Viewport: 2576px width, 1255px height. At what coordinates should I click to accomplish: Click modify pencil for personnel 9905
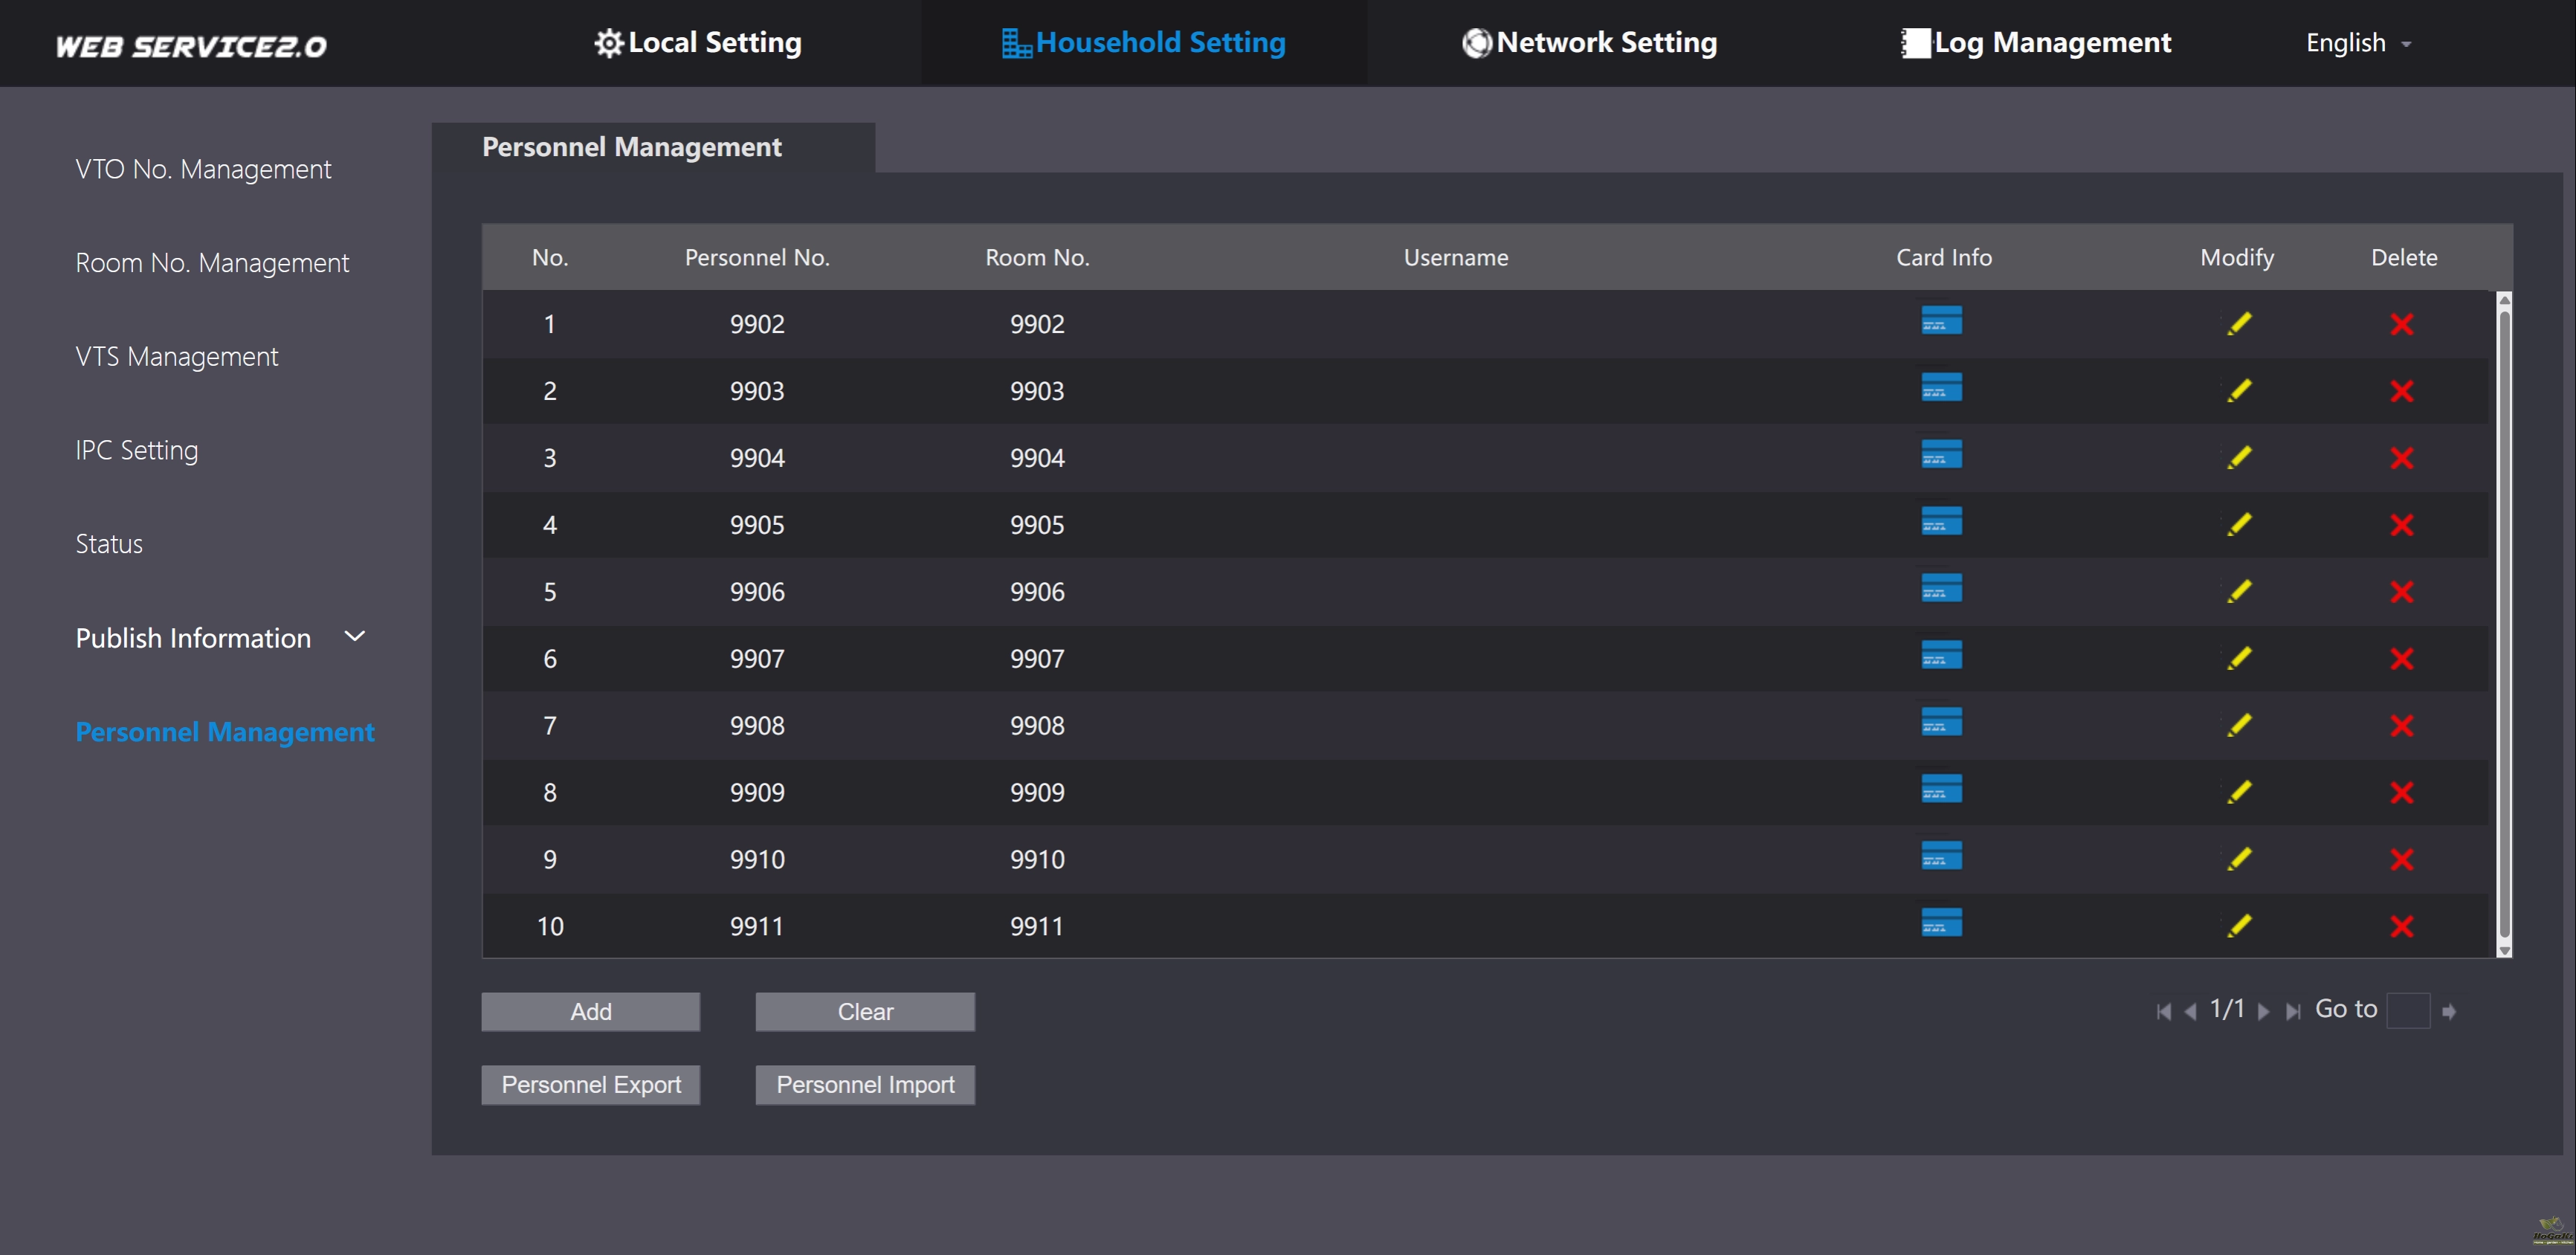[2239, 524]
